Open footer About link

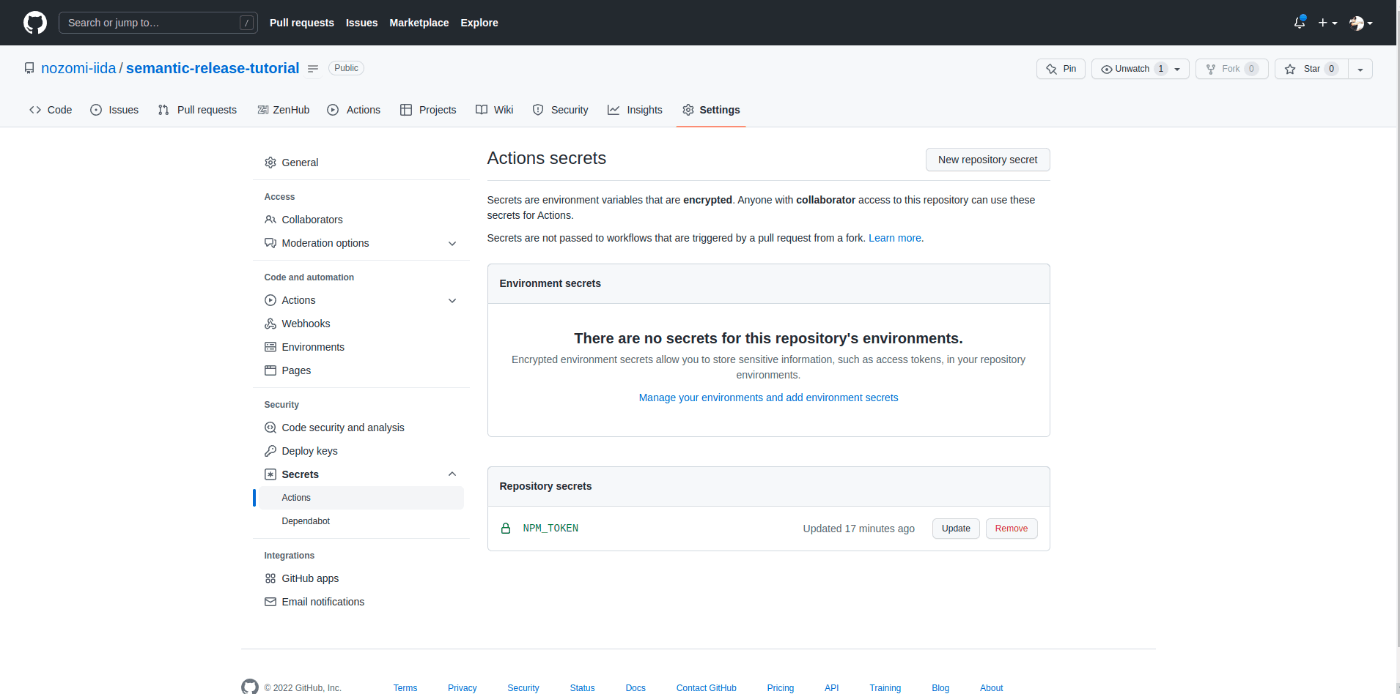point(991,688)
